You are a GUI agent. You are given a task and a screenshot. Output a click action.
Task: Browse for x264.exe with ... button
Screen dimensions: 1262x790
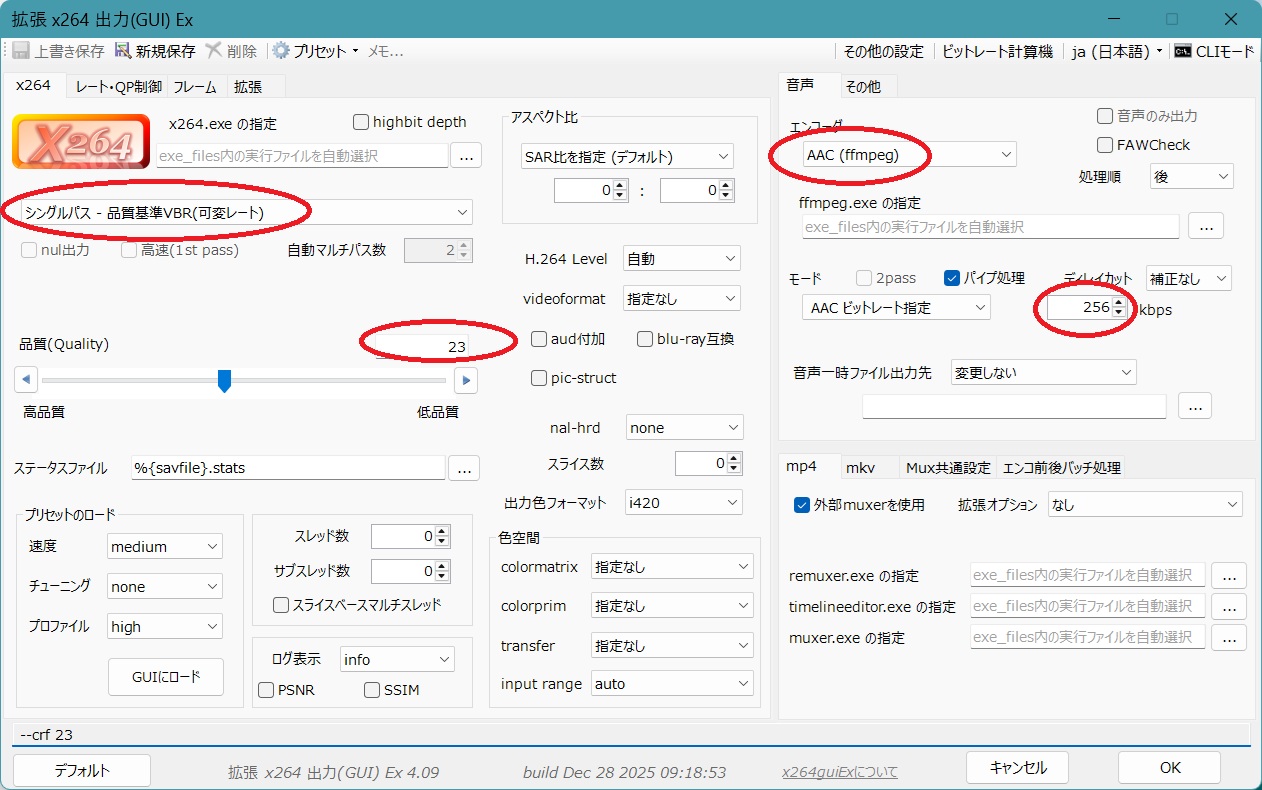pyautogui.click(x=466, y=155)
